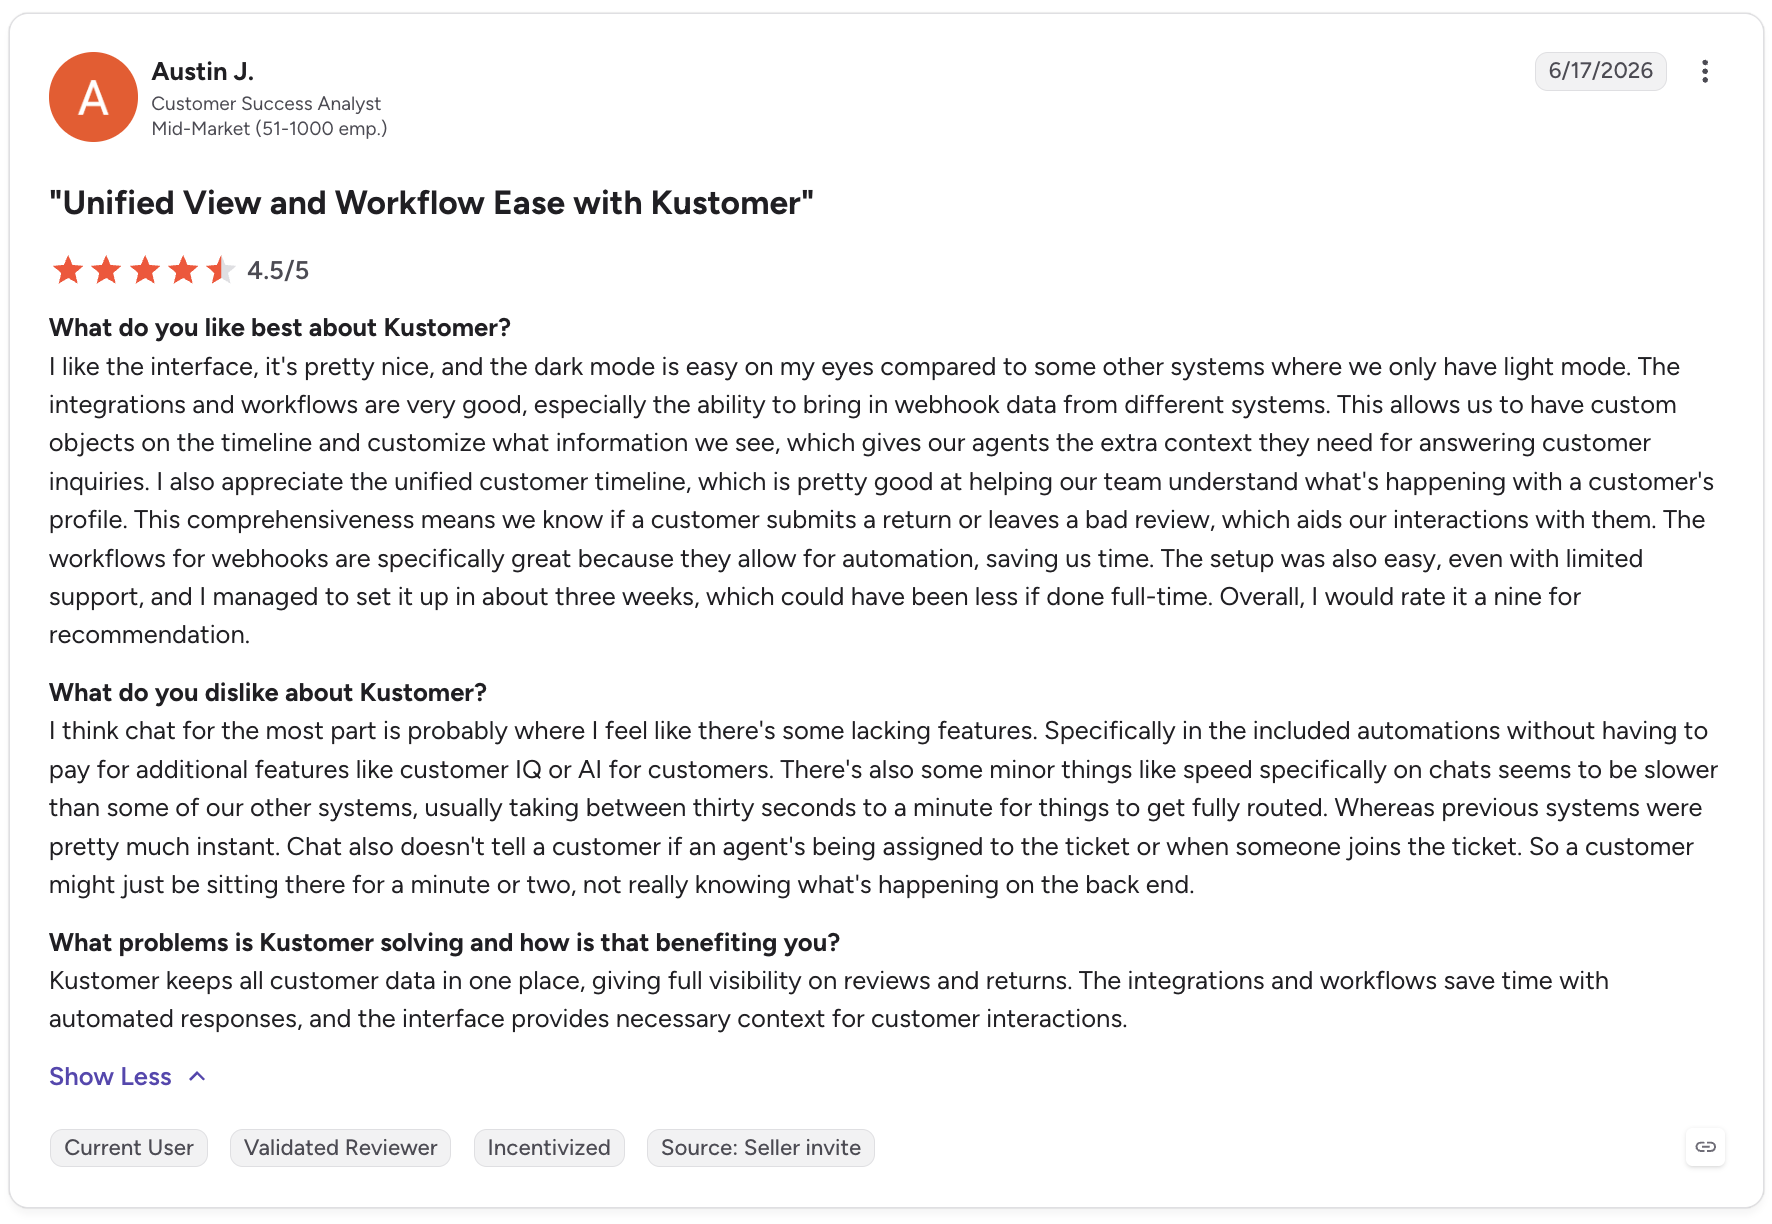Click the Show Less link
This screenshot has height=1224, width=1772.
(110, 1076)
